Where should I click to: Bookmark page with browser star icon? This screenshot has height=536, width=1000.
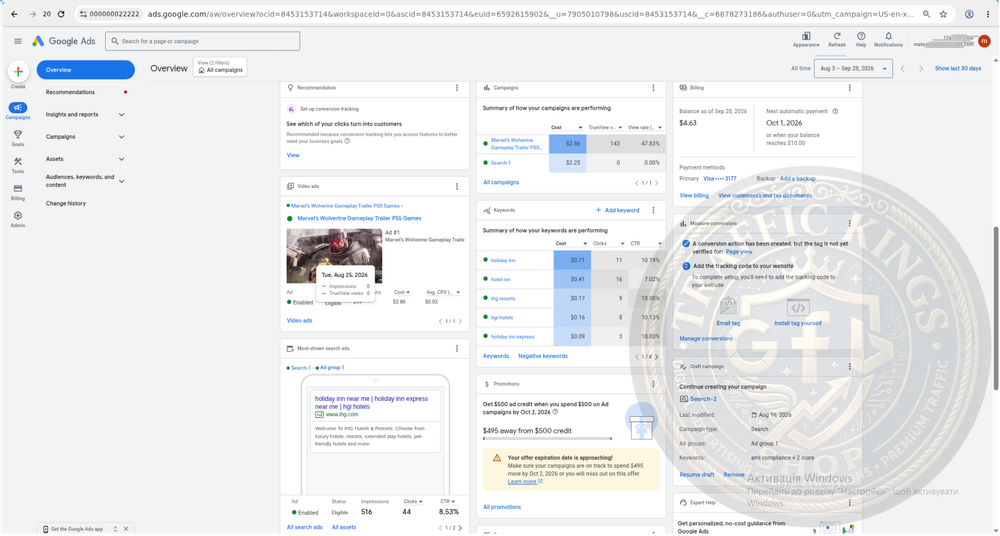[943, 14]
